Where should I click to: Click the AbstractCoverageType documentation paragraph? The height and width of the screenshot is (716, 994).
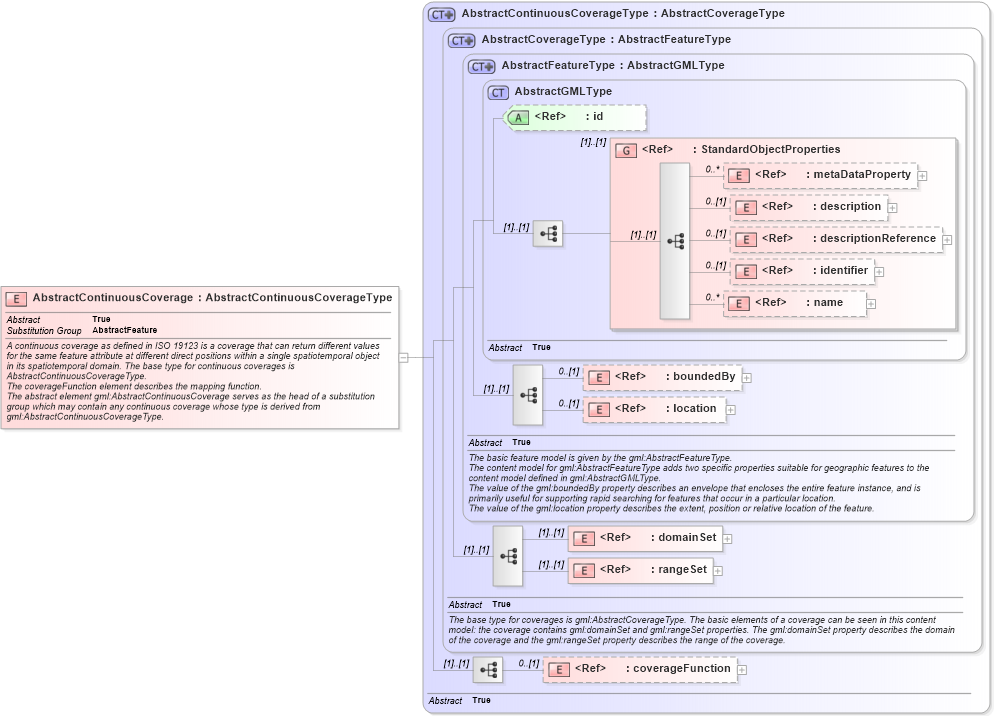point(701,630)
